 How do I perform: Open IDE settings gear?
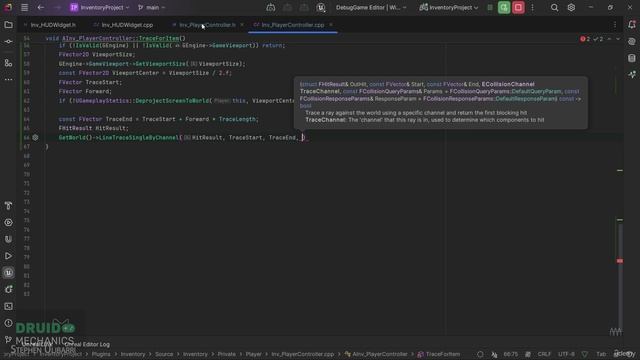571,7
